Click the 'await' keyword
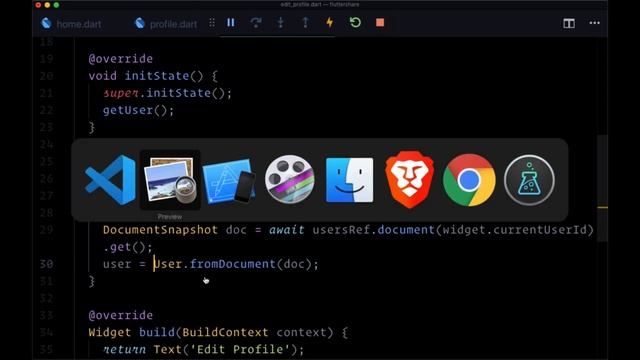The width and height of the screenshot is (640, 360). pos(287,230)
